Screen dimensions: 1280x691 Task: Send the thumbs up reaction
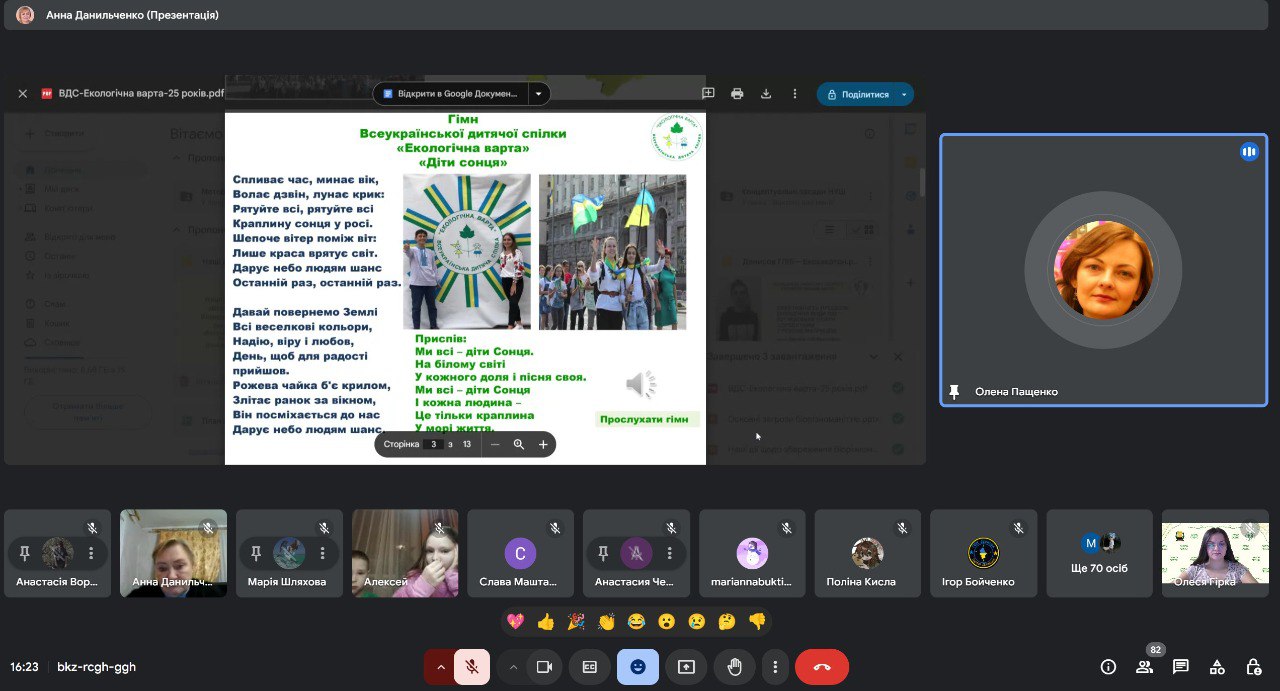[545, 621]
